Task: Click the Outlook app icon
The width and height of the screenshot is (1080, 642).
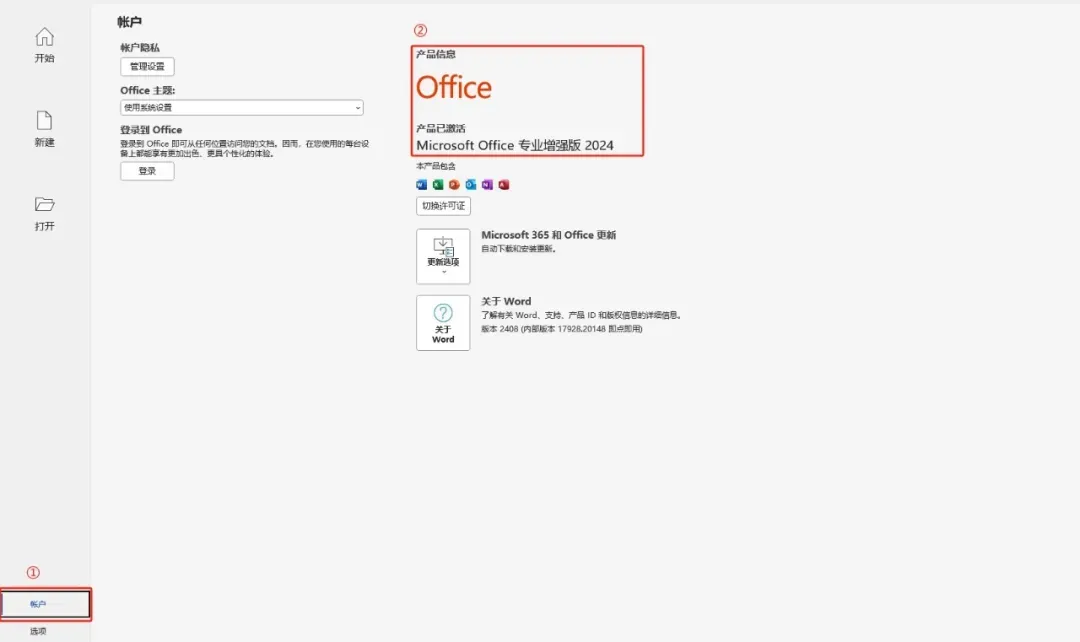Action: pyautogui.click(x=471, y=185)
